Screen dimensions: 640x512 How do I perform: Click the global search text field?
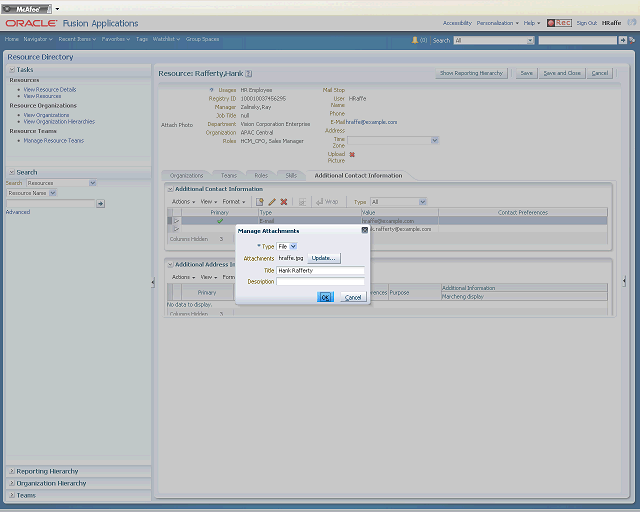tap(578, 40)
